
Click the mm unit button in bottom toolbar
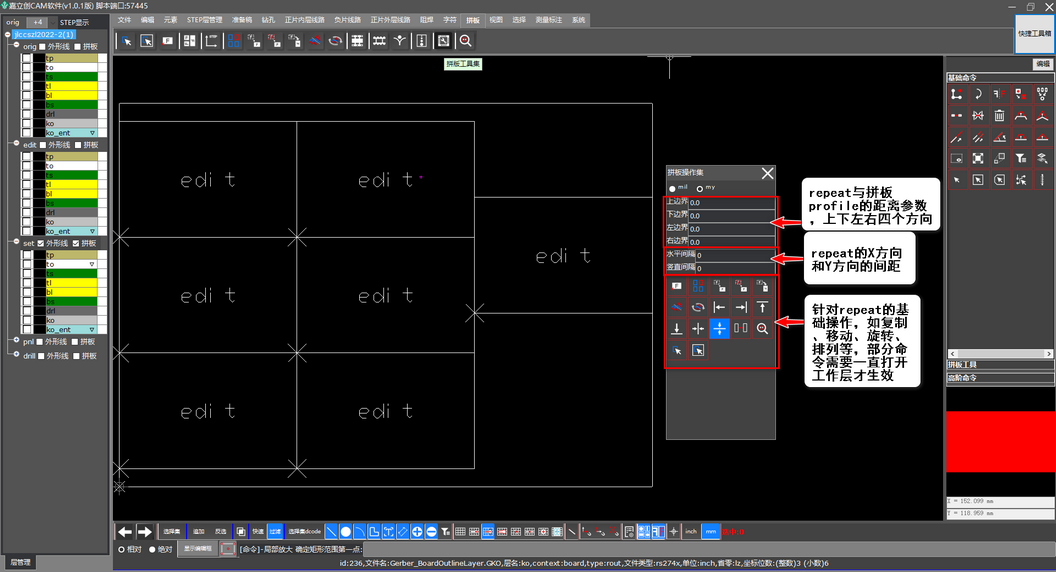711,532
